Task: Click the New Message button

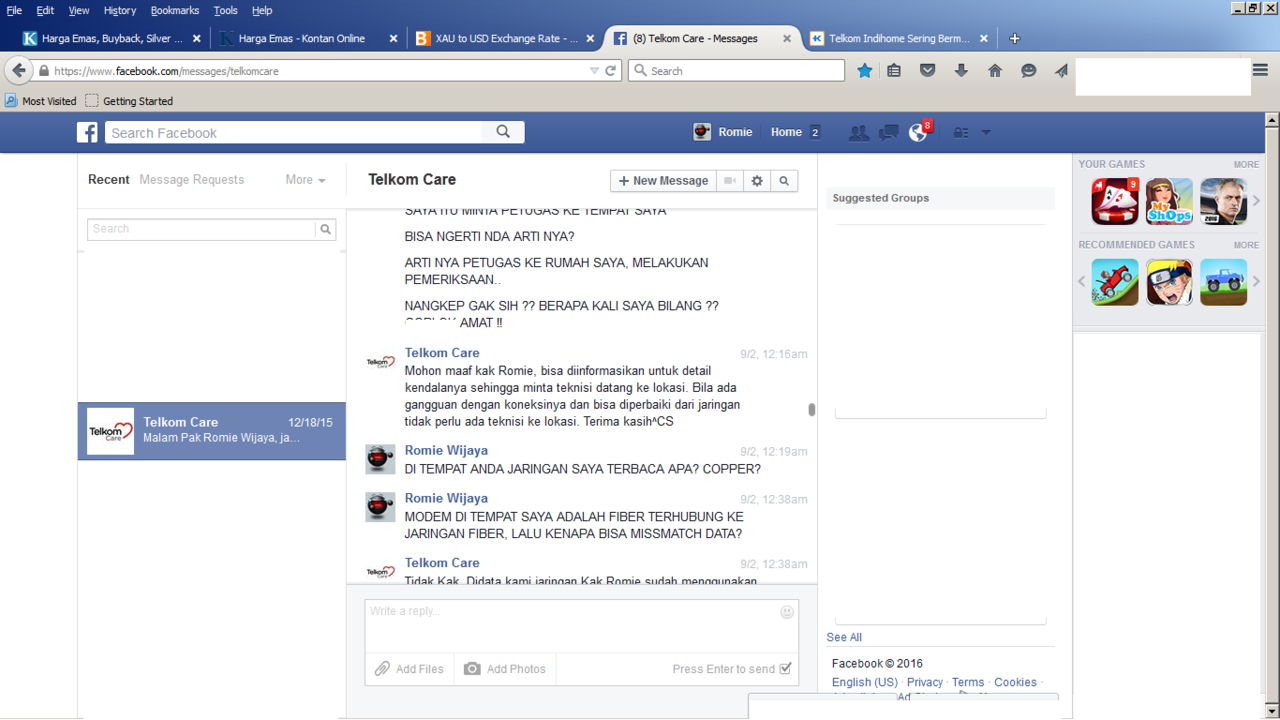Action: pyautogui.click(x=663, y=181)
